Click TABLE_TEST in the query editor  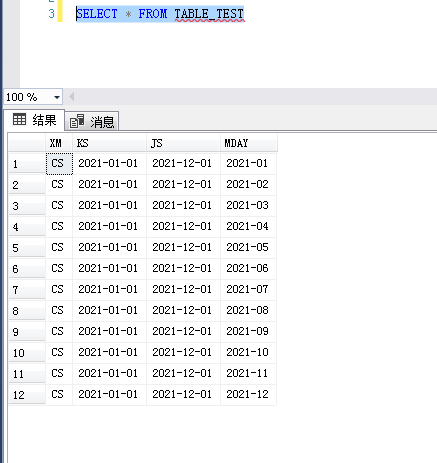(209, 14)
